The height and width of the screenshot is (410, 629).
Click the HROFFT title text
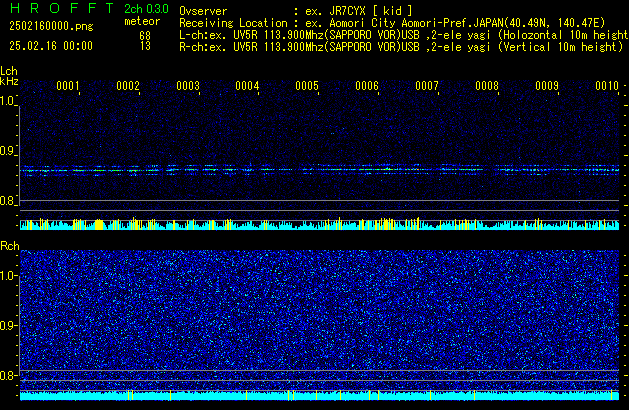[61, 8]
